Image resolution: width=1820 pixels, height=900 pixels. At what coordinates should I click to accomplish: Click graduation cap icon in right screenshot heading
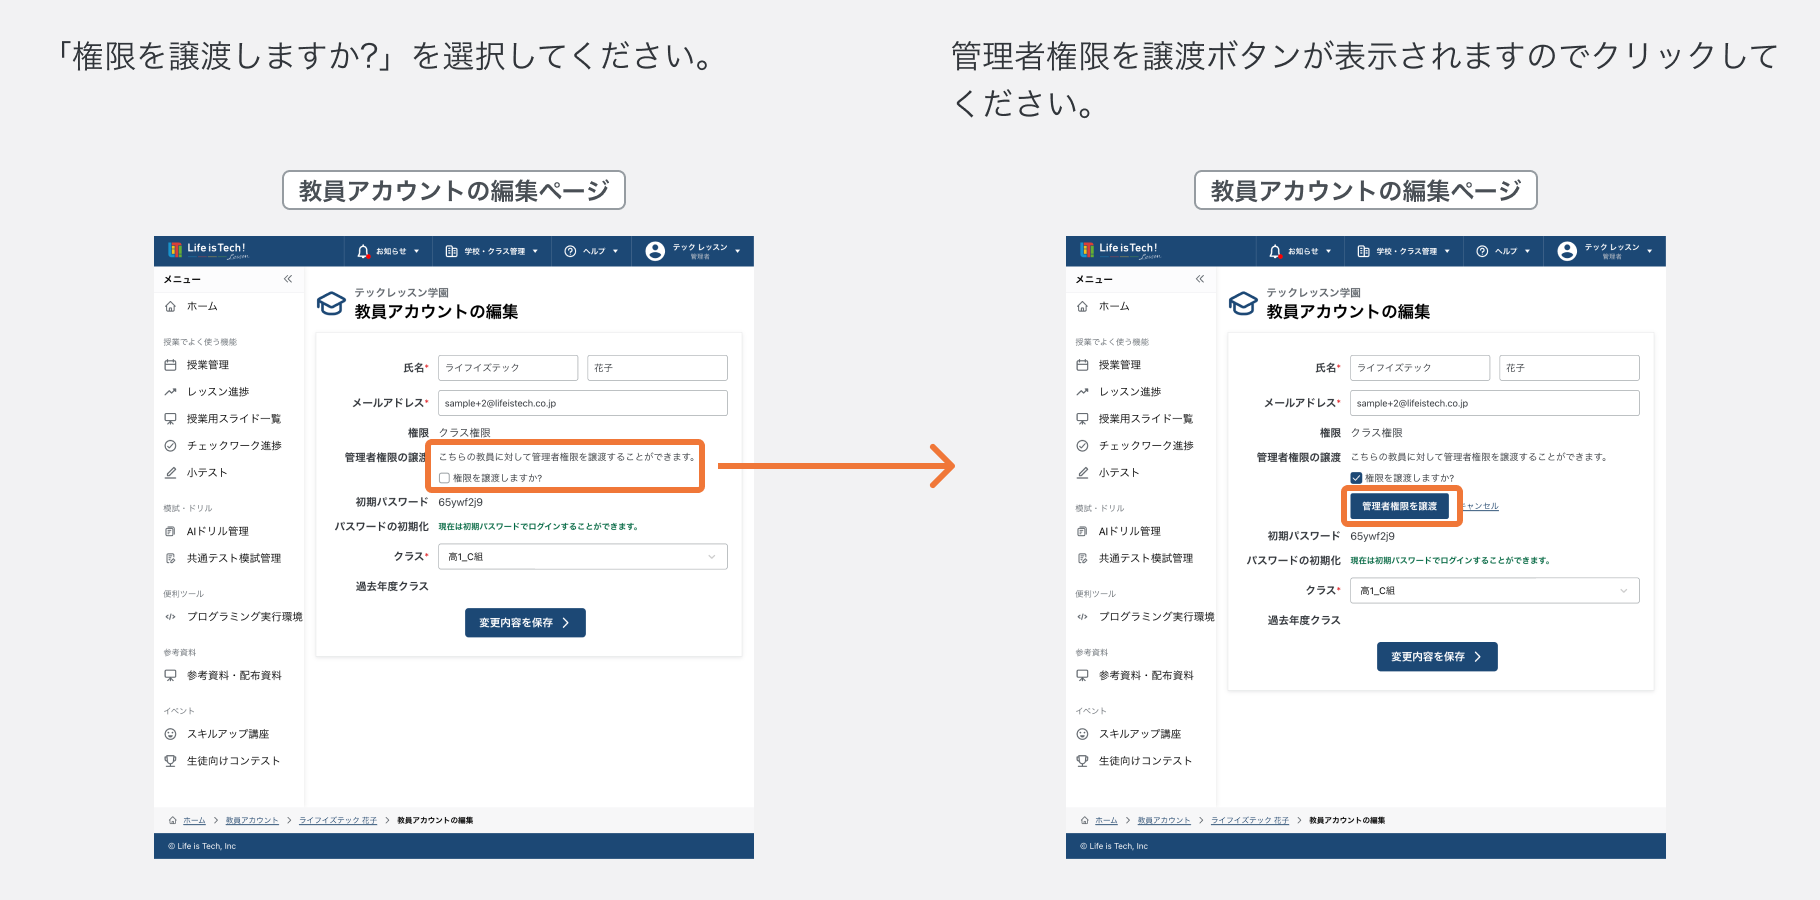(1243, 303)
